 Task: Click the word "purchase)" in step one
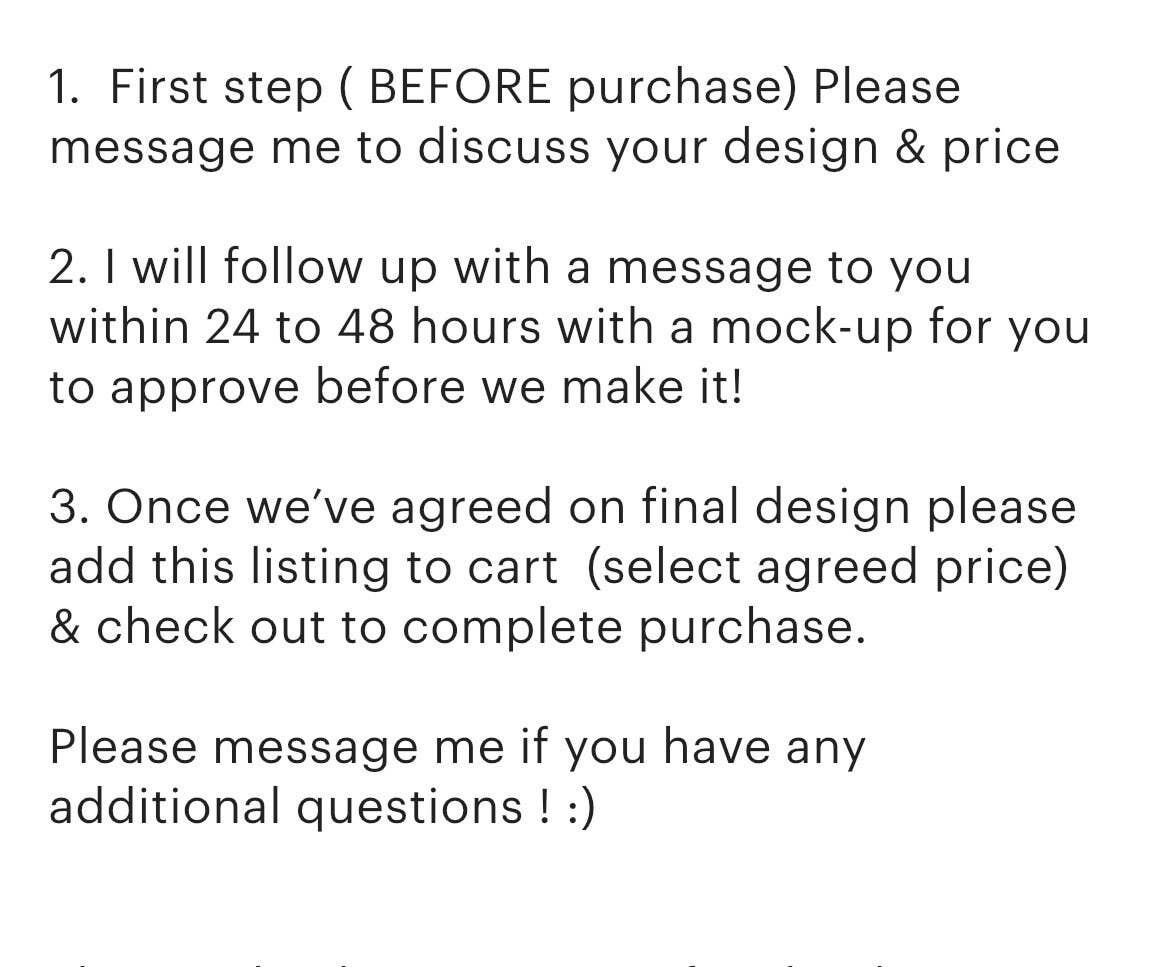click(x=683, y=87)
